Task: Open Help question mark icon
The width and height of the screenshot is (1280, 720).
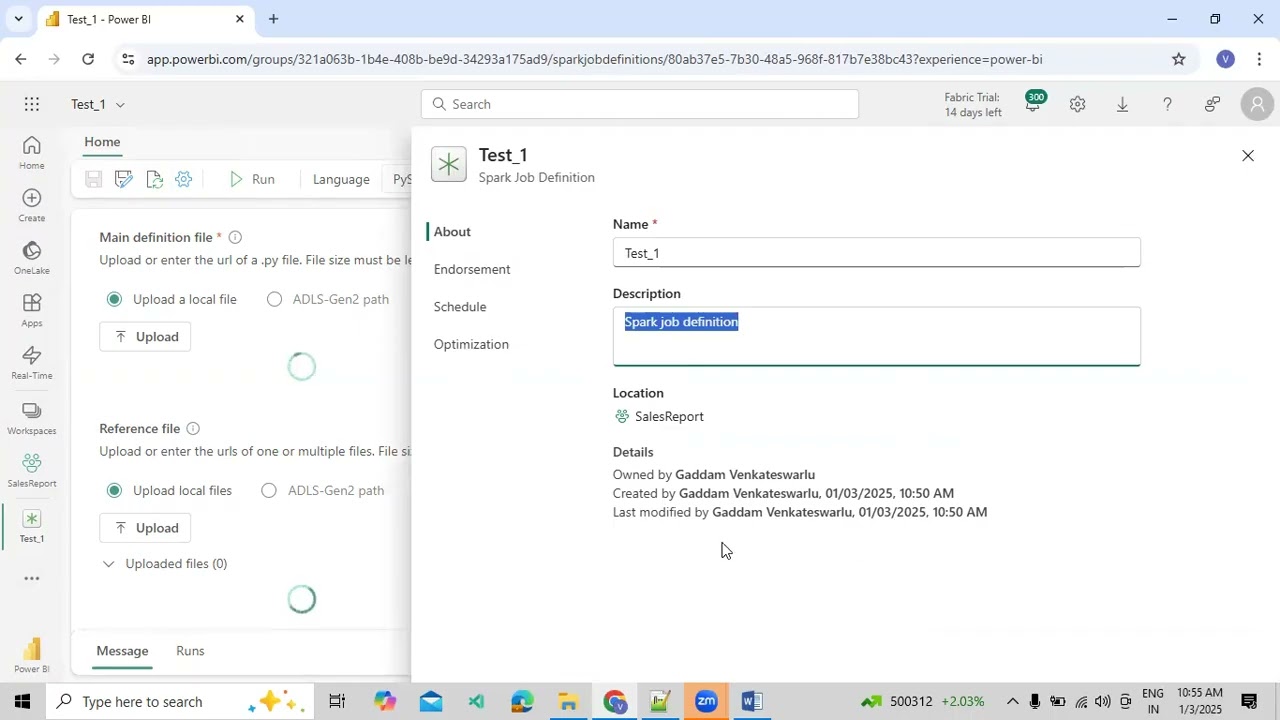Action: click(x=1167, y=104)
